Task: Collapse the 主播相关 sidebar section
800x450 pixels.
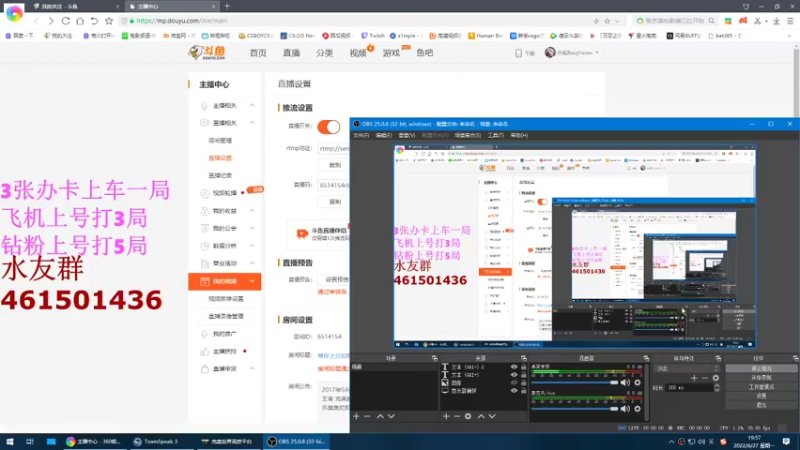Action: 252,105
